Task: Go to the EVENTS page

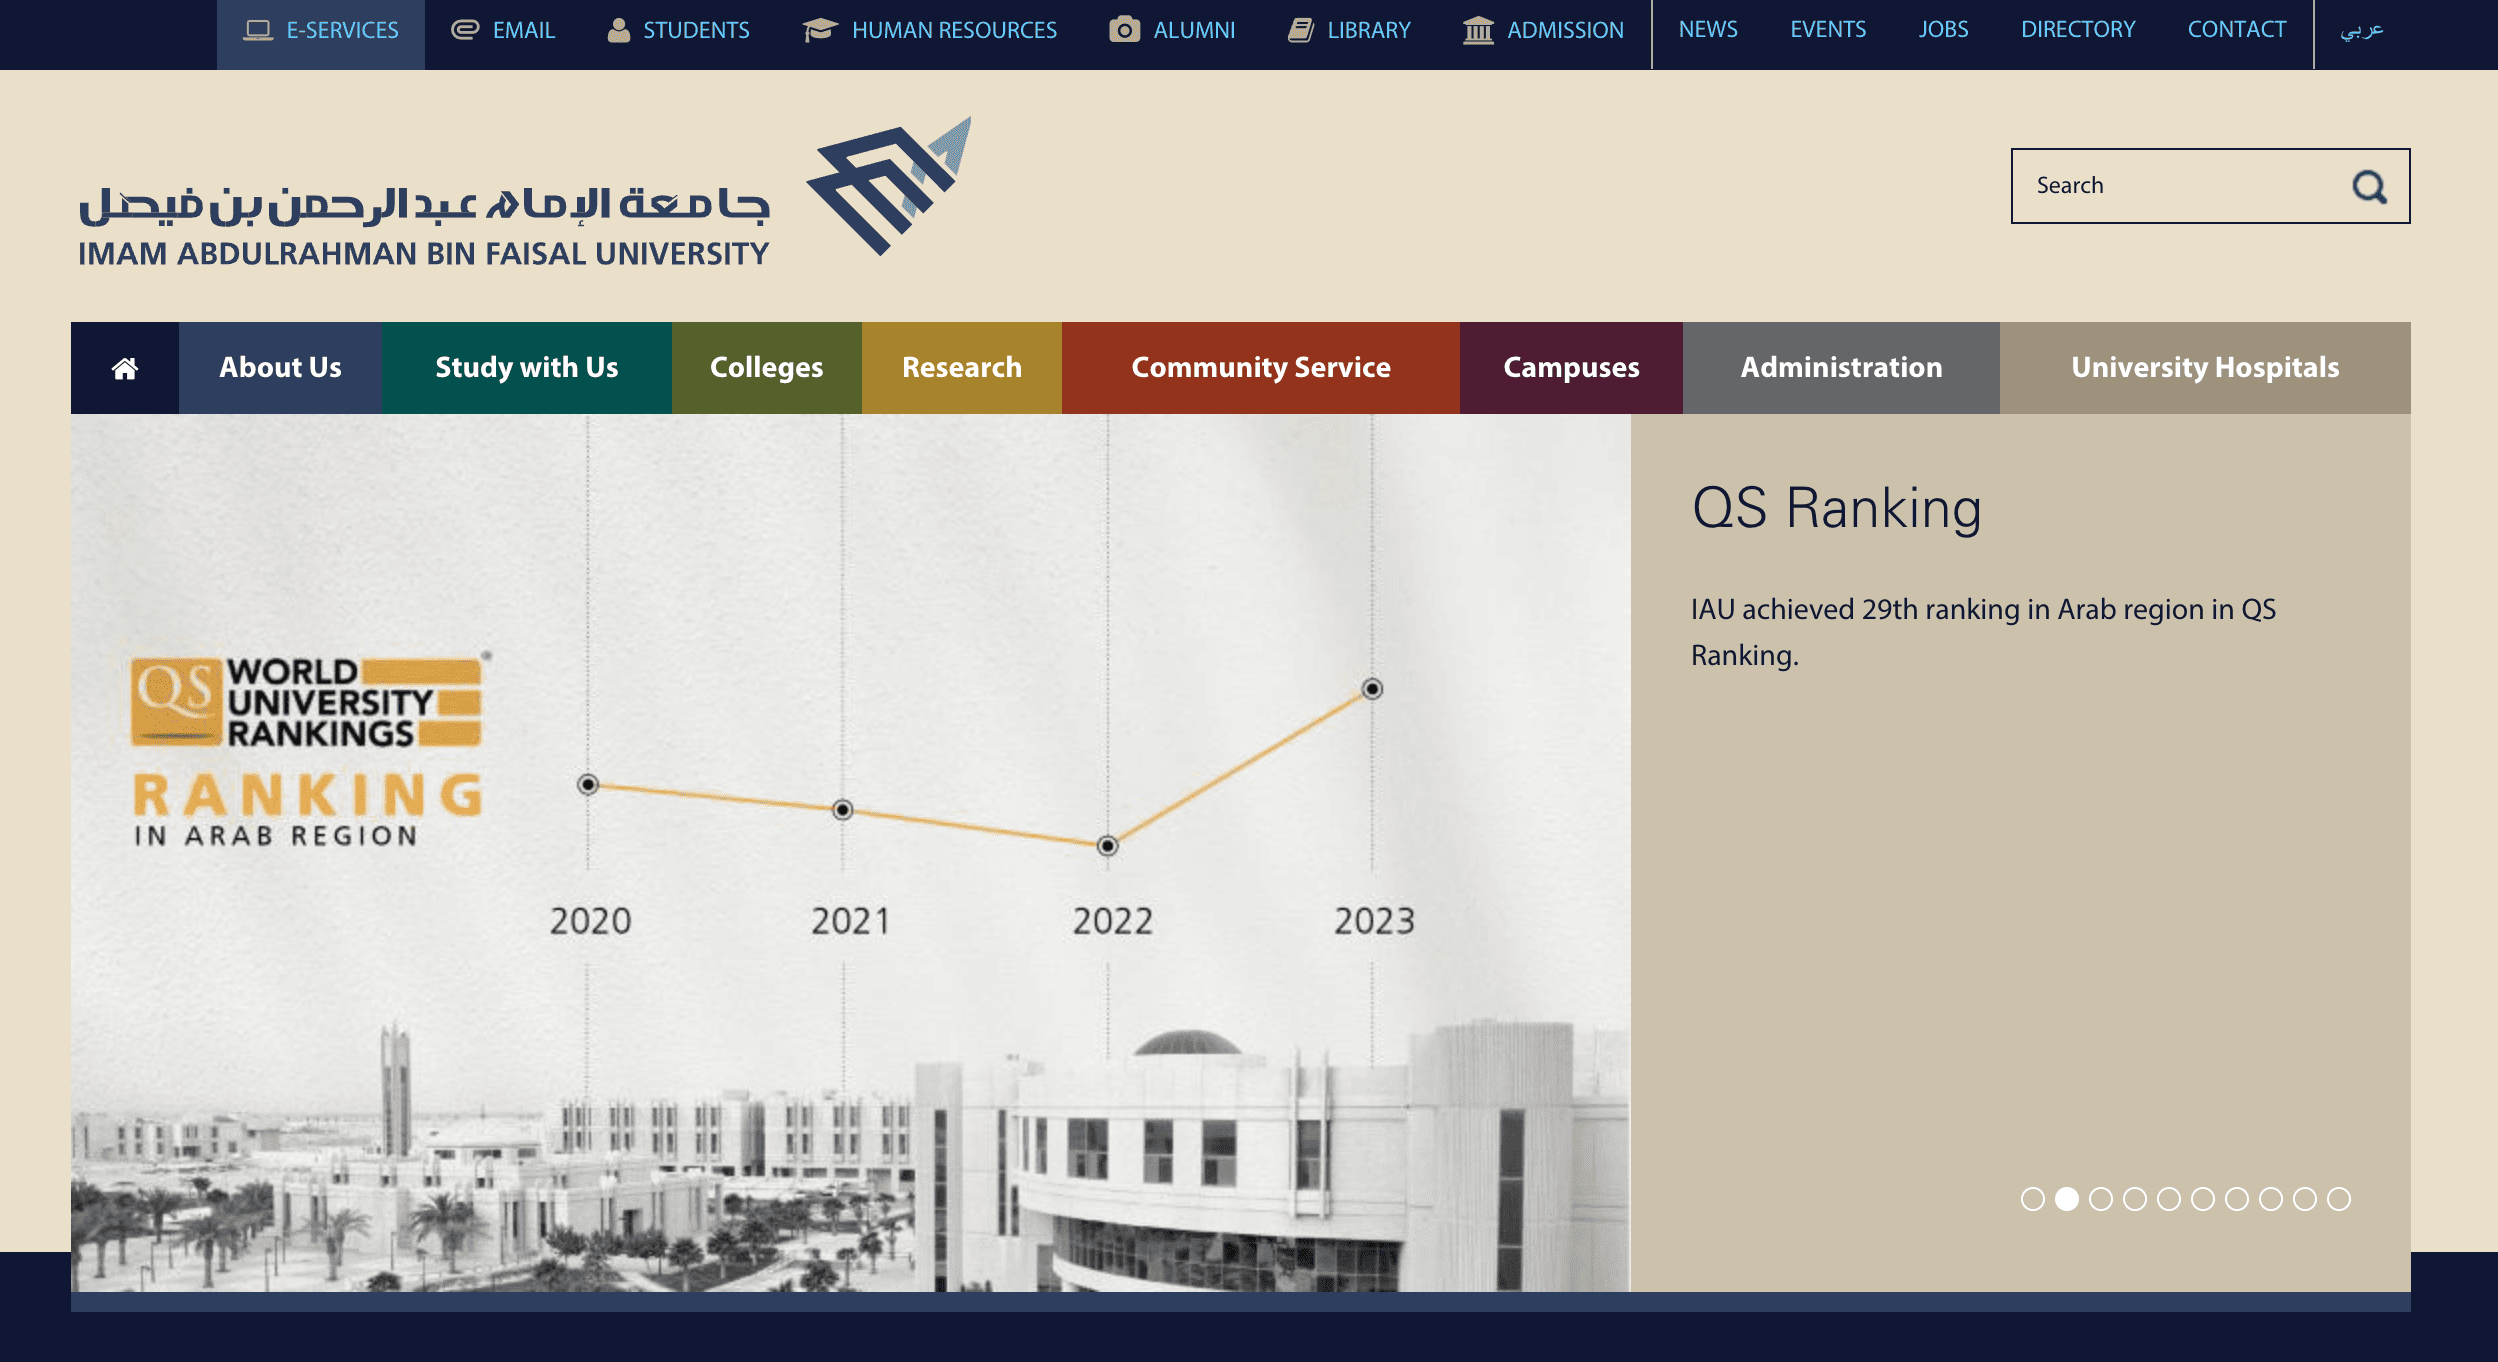Action: point(1828,30)
